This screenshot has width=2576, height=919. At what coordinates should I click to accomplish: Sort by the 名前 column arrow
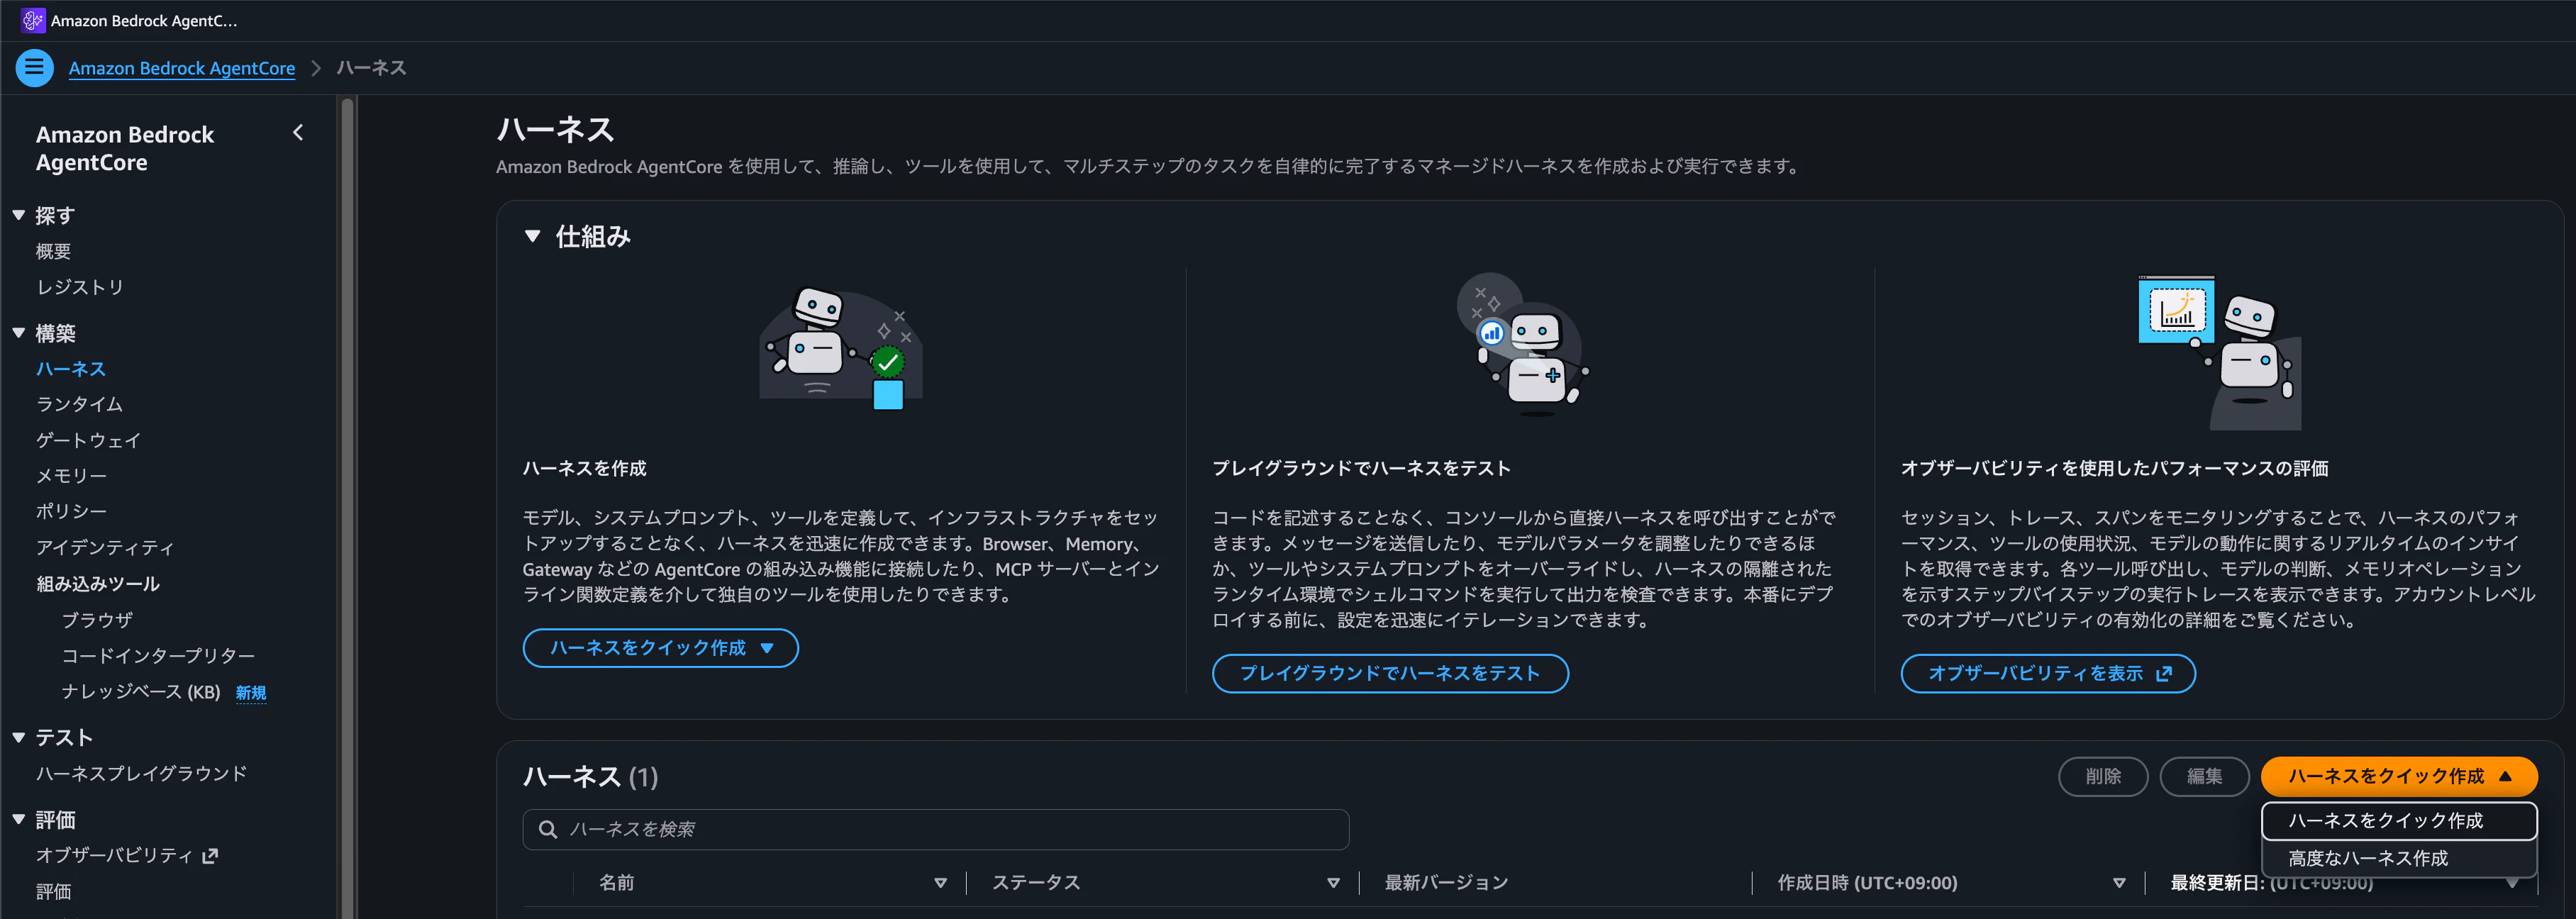pos(940,883)
